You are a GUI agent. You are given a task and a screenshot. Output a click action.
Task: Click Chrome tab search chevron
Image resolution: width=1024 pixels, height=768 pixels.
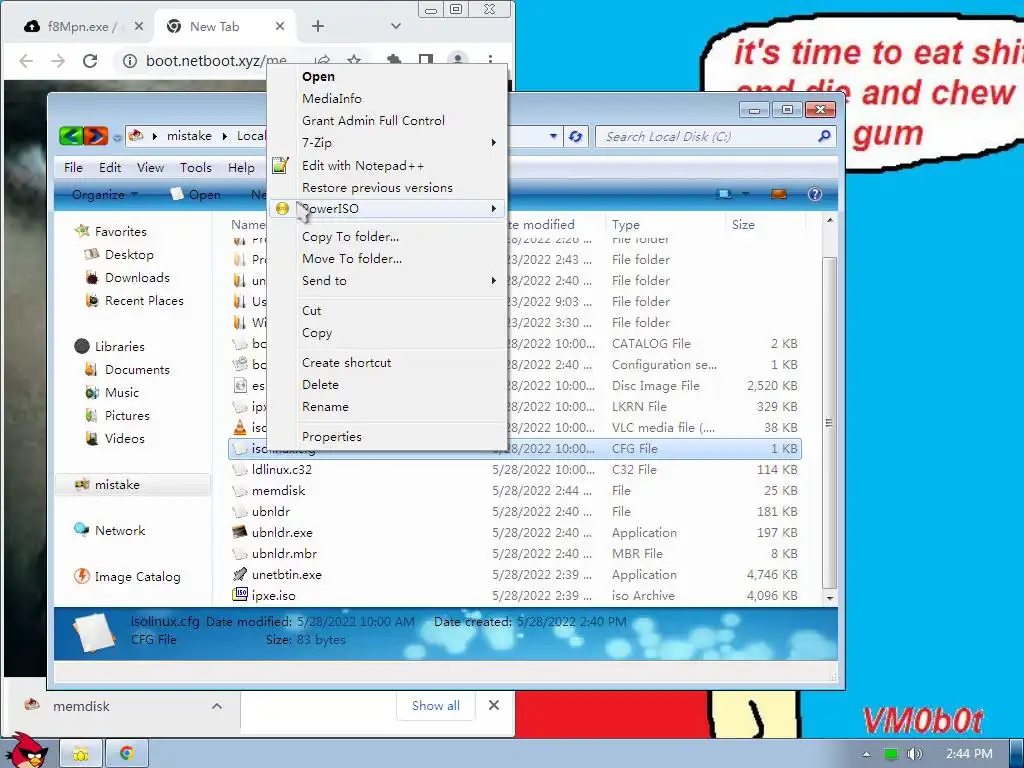pos(395,26)
